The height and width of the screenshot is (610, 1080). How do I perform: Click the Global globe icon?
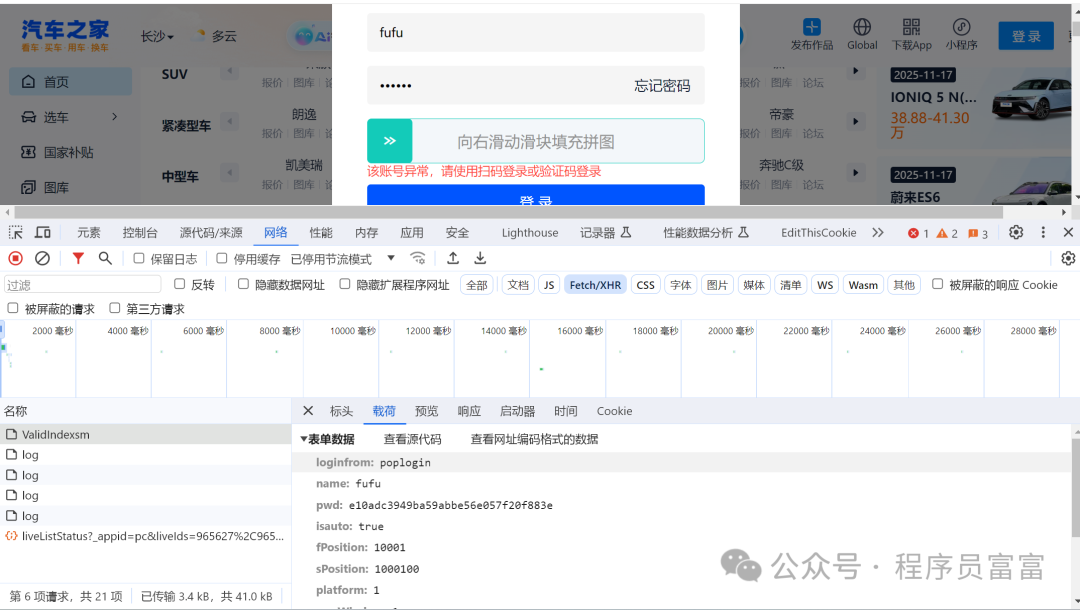tap(862, 27)
